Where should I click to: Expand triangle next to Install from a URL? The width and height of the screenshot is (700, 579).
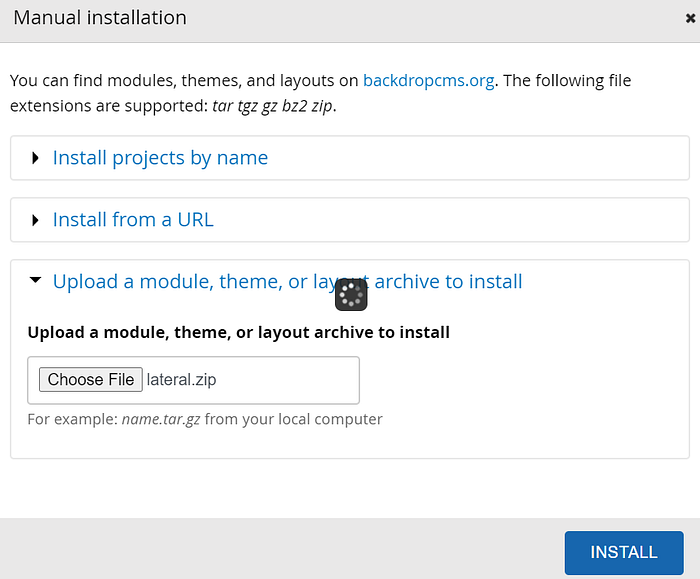coord(35,220)
